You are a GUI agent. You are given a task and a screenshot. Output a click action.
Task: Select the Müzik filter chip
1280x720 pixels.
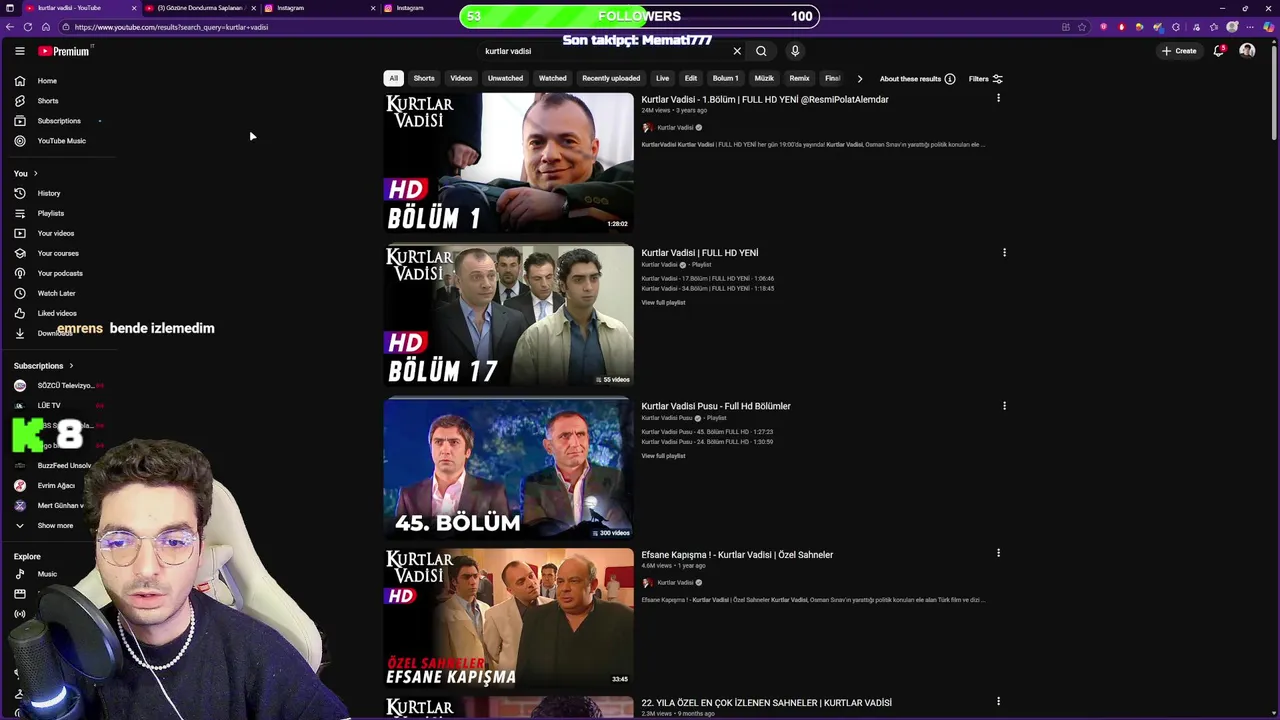[x=764, y=78]
